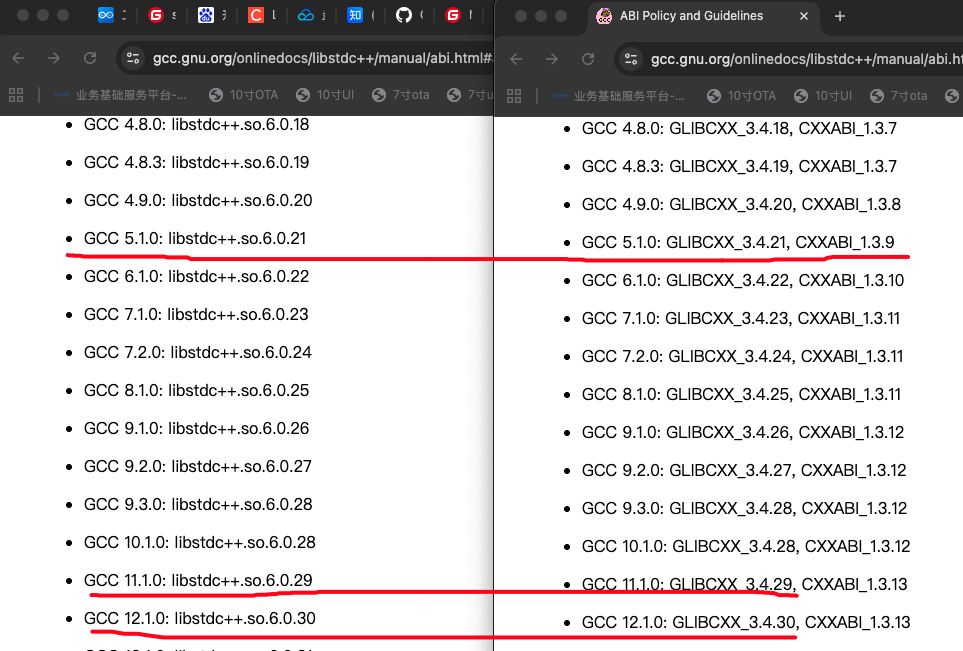Switch to the Baidu paw-icon tab
The height and width of the screenshot is (651, 963).
[206, 15]
